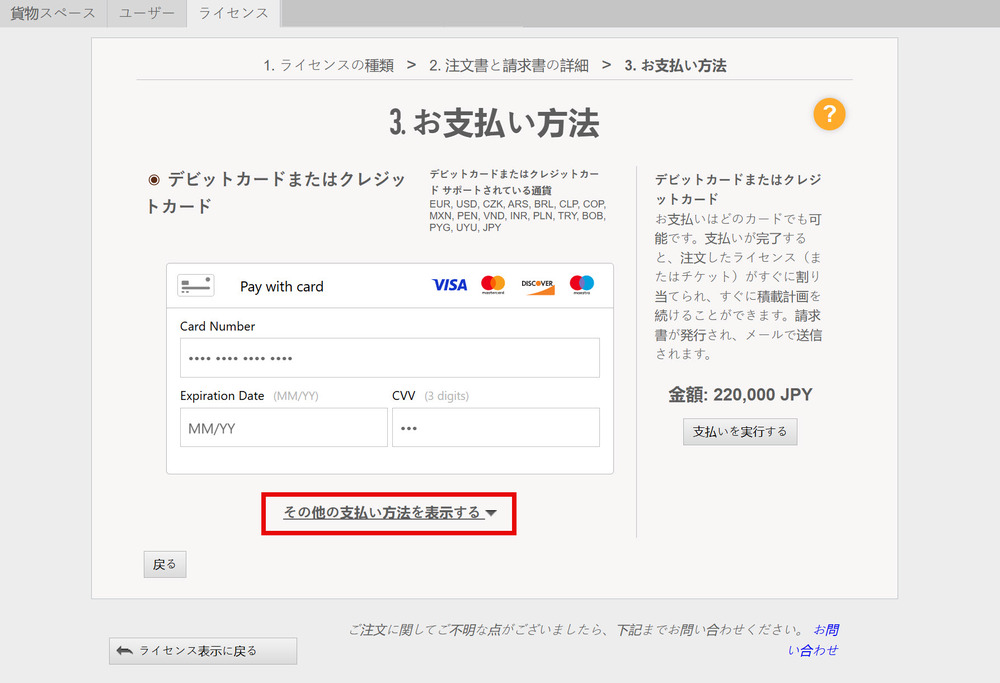Click the triangle arrow next to その他の支払い方法
This screenshot has height=683, width=1000.
492,514
